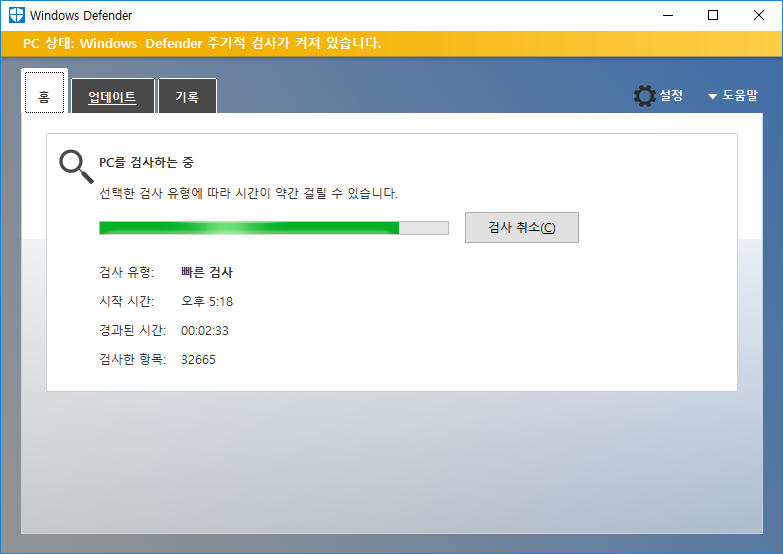
Task: Click the 시작 시간 label
Action: (127, 301)
